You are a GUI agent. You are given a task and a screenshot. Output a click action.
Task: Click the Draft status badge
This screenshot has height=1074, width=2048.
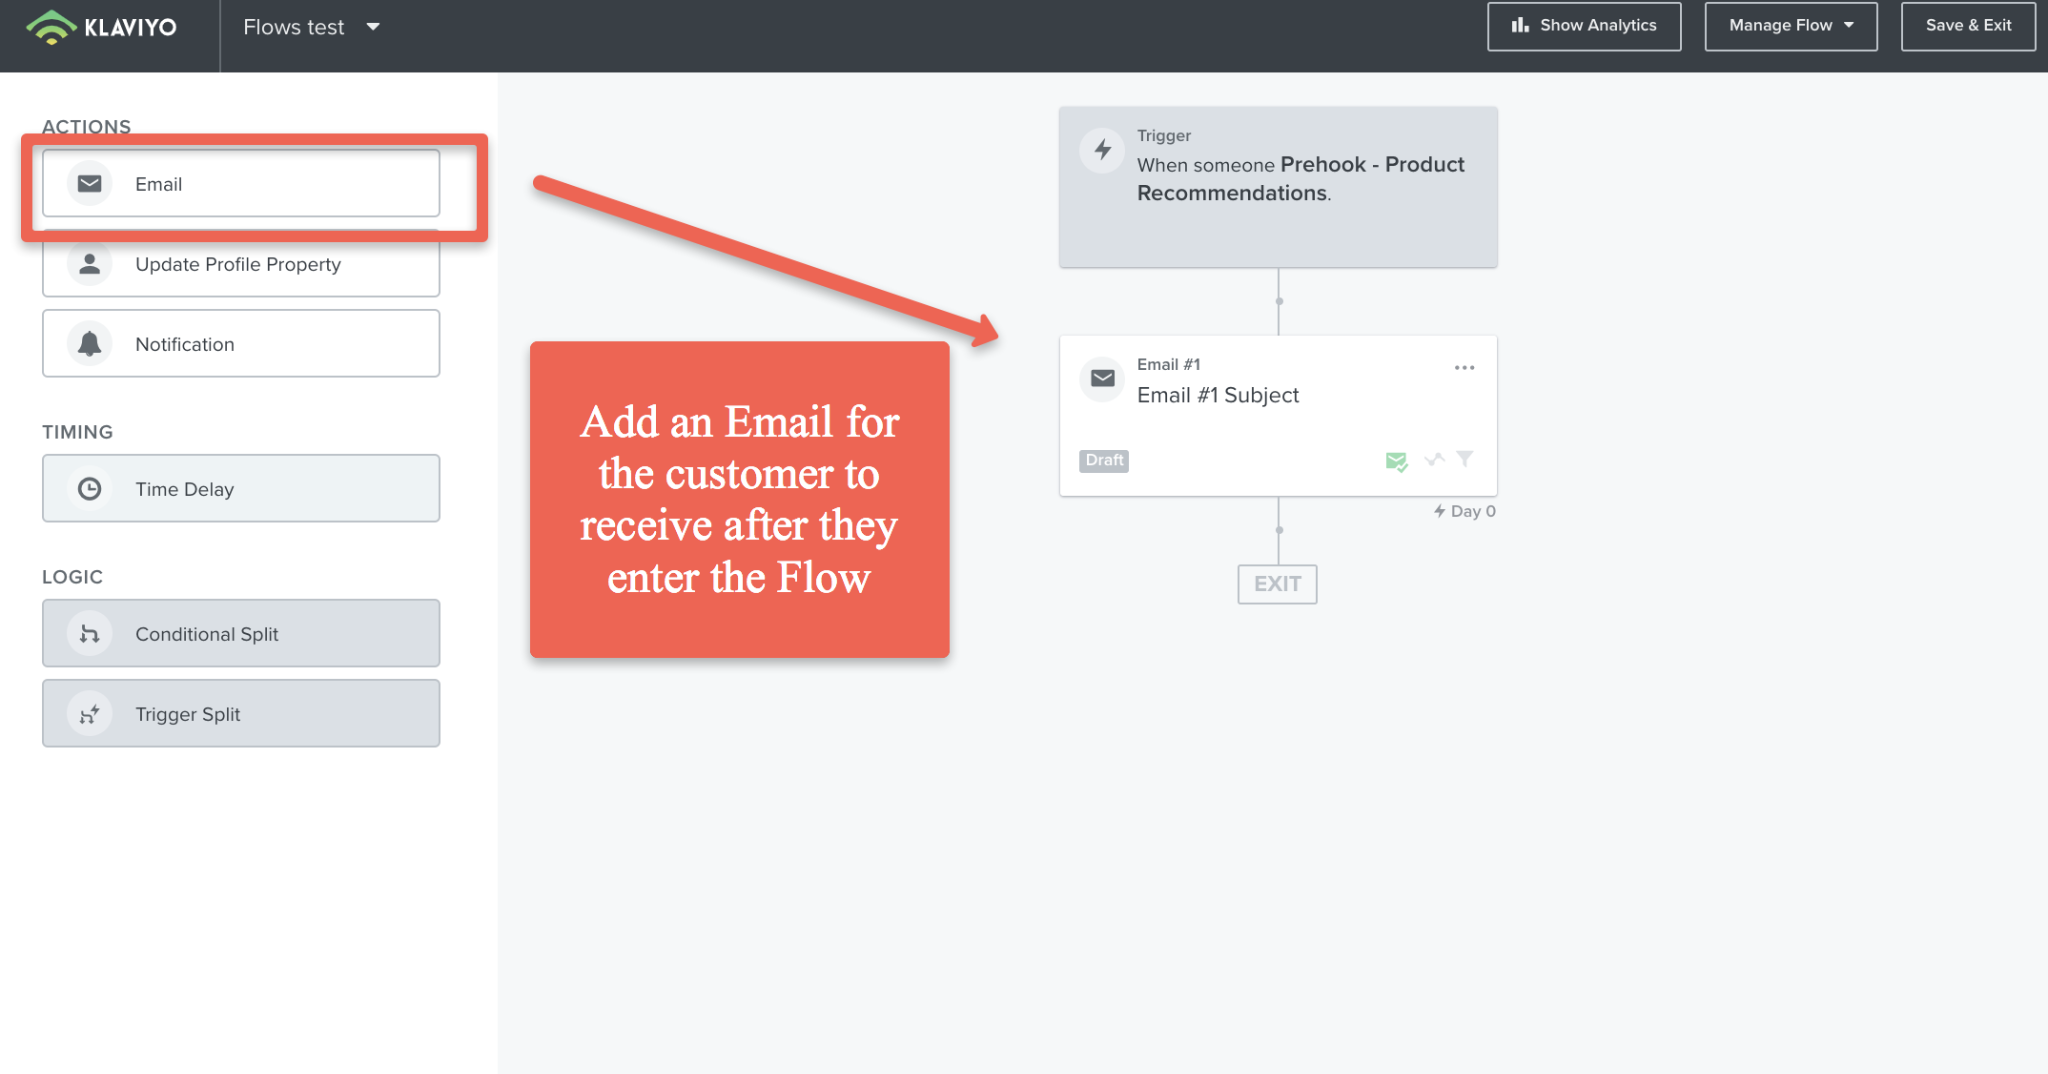pyautogui.click(x=1104, y=460)
